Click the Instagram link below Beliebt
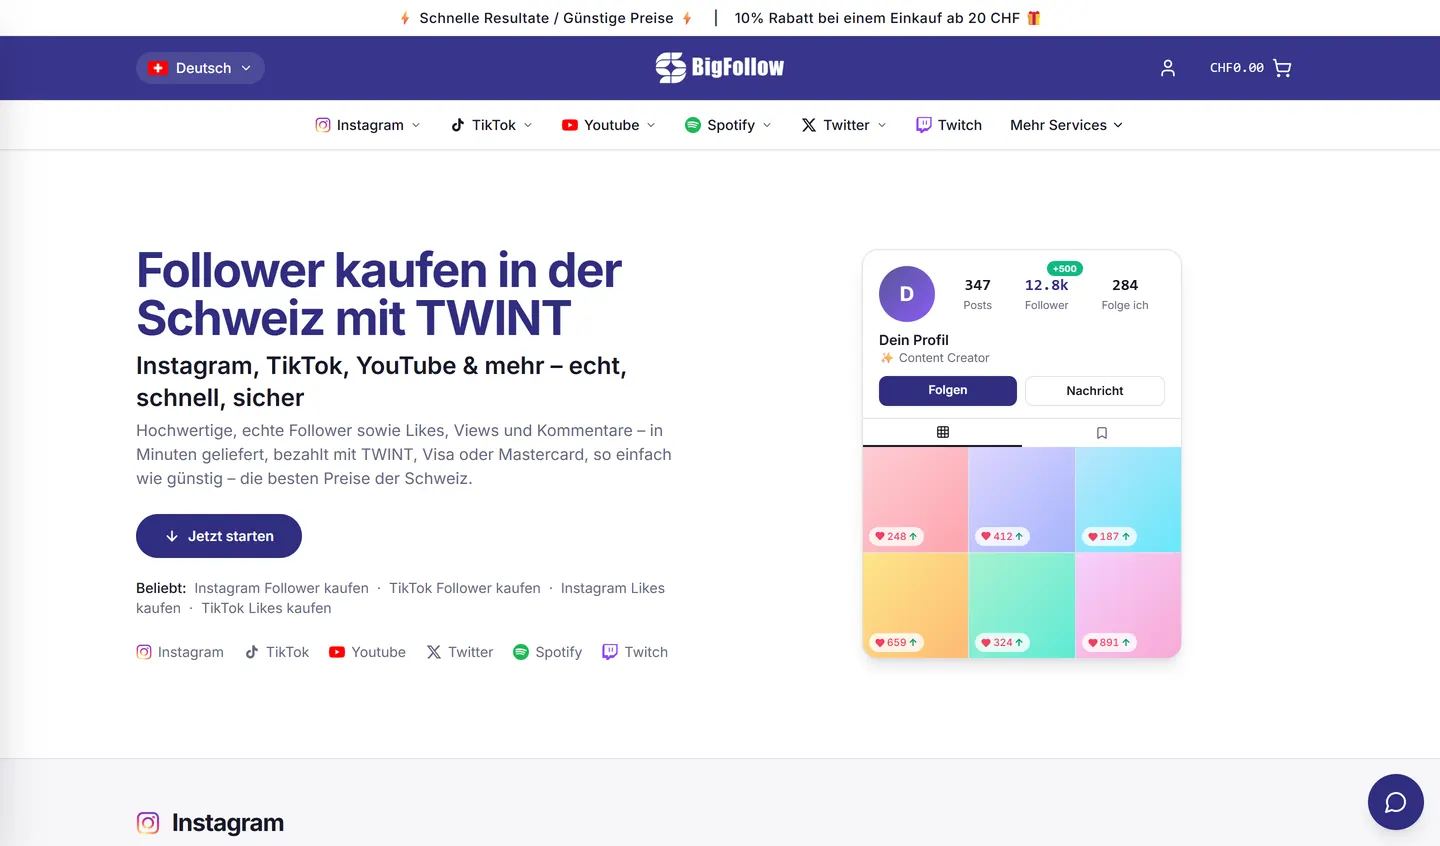Image resolution: width=1440 pixels, height=846 pixels. (x=180, y=652)
